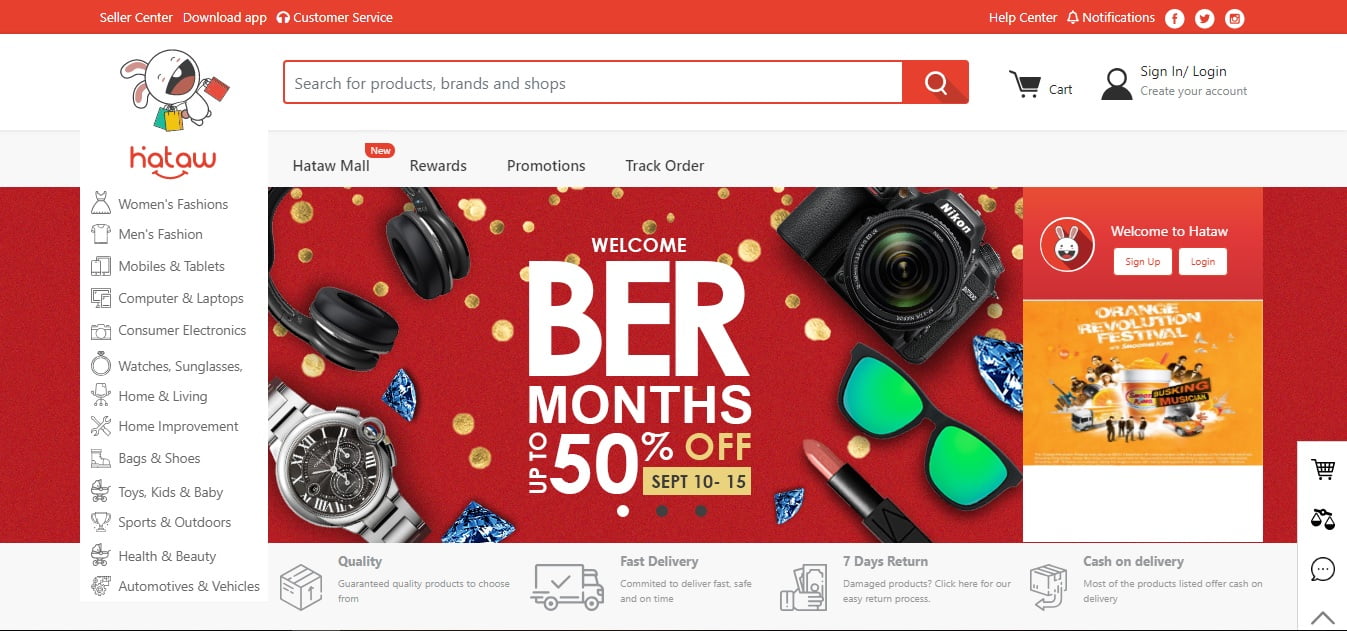The image size is (1347, 631).
Task: Select the second banner carousel dot
Action: tap(662, 511)
